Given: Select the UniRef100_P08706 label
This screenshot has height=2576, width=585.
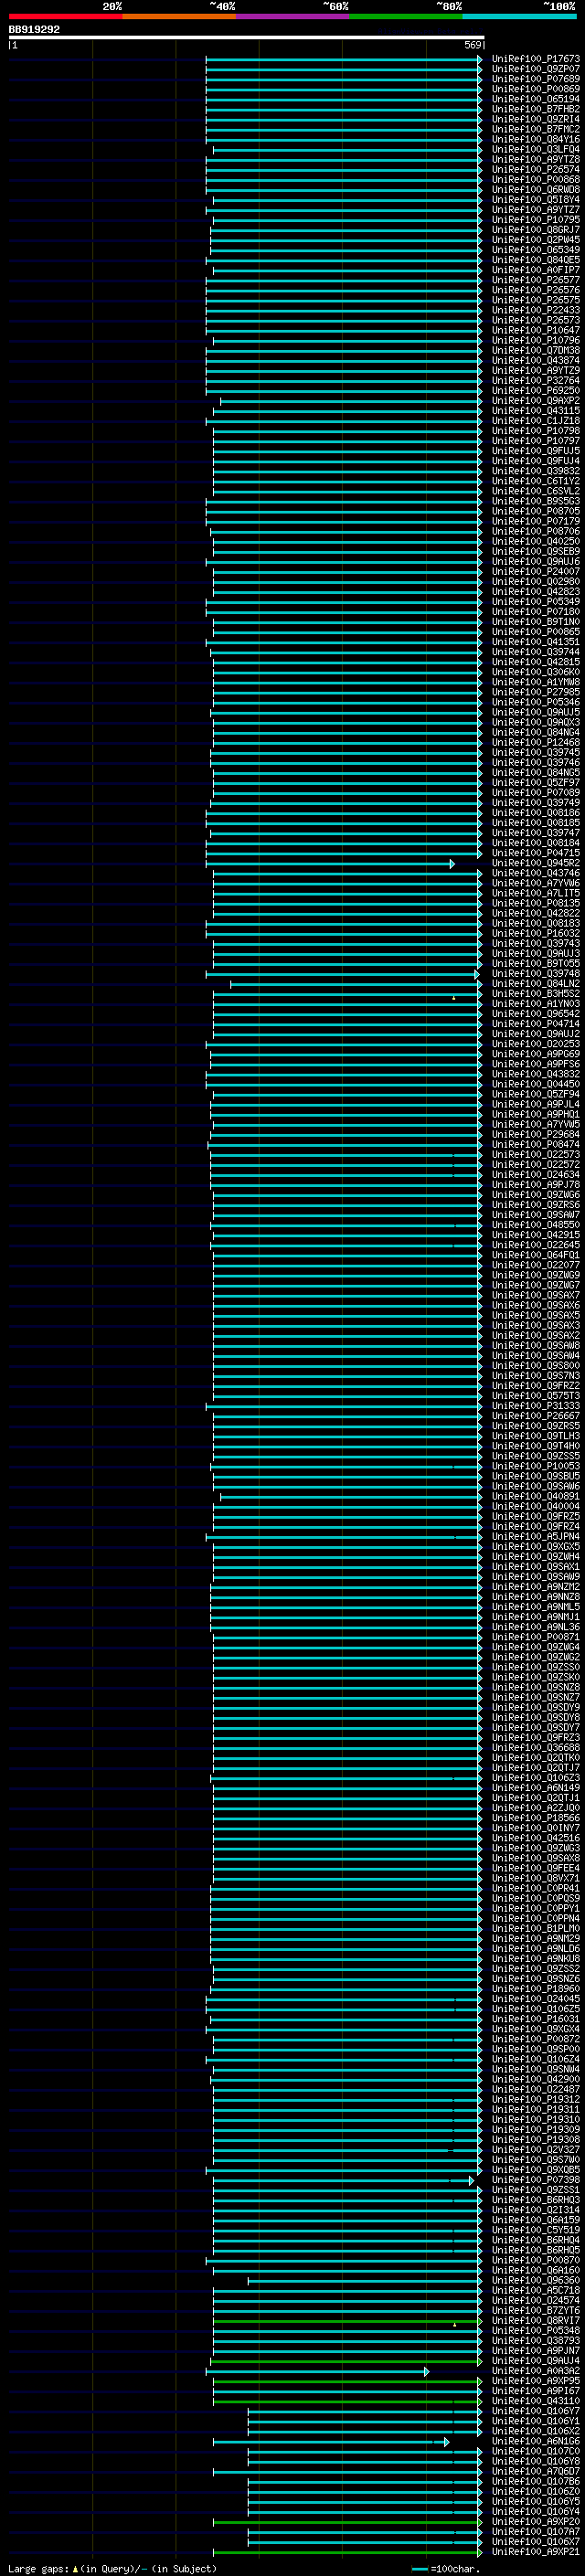Looking at the screenshot, I should coord(535,531).
